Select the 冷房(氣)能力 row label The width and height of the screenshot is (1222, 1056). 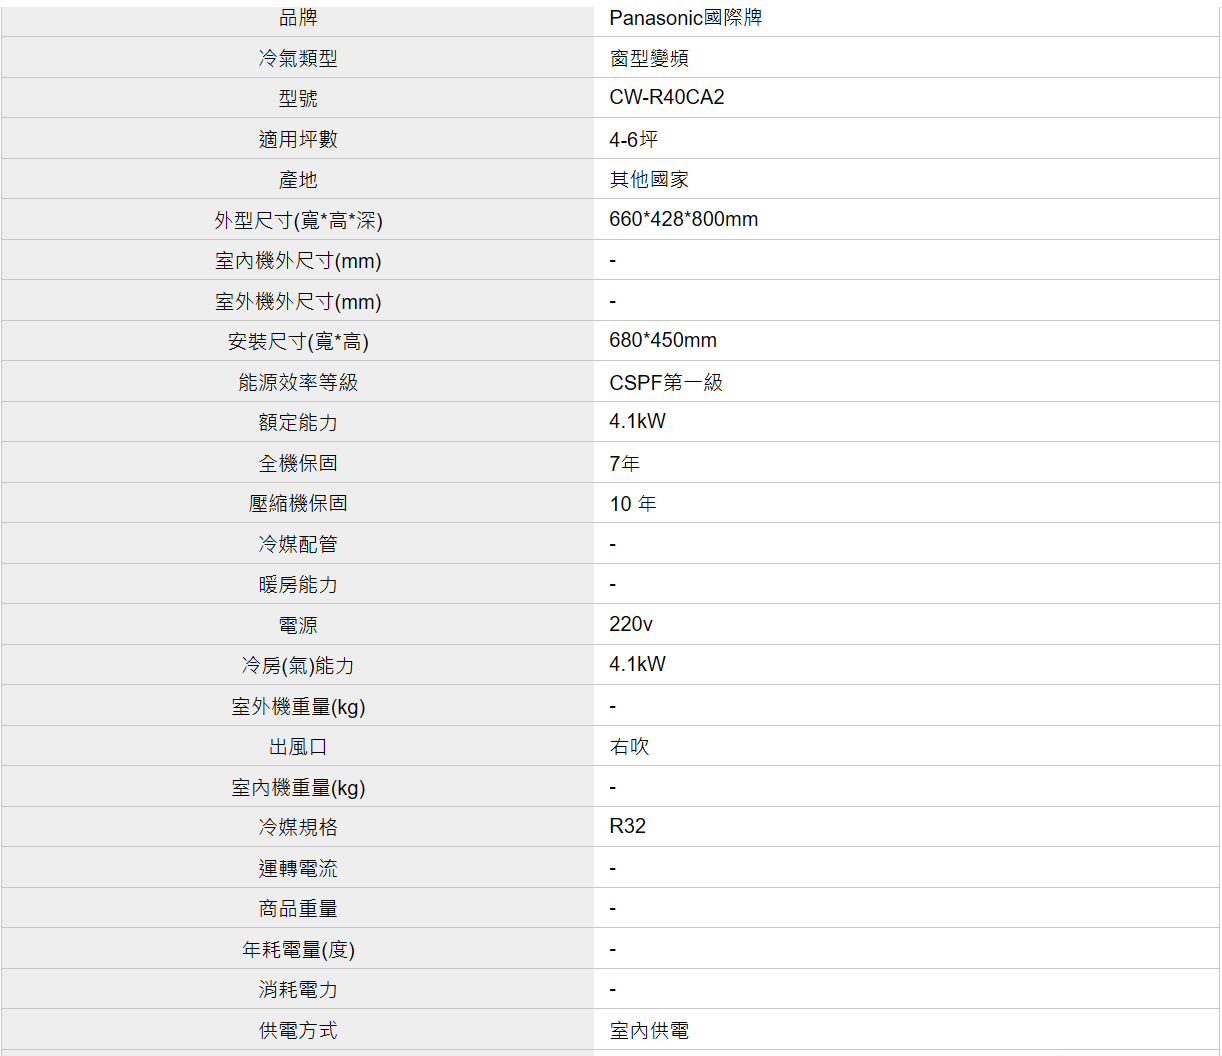(x=298, y=666)
